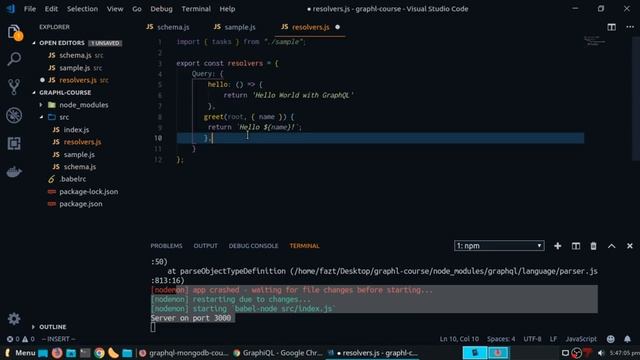Open schema.js in the src folder tree

pyautogui.click(x=80, y=167)
